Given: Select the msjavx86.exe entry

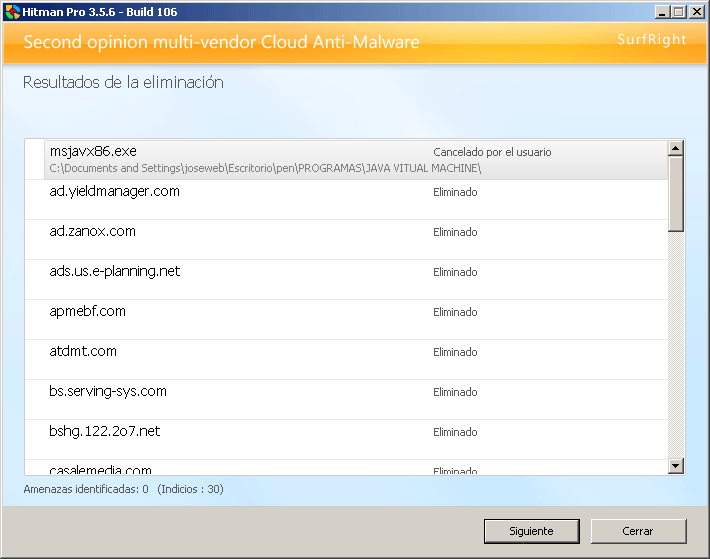Looking at the screenshot, I should [x=346, y=160].
